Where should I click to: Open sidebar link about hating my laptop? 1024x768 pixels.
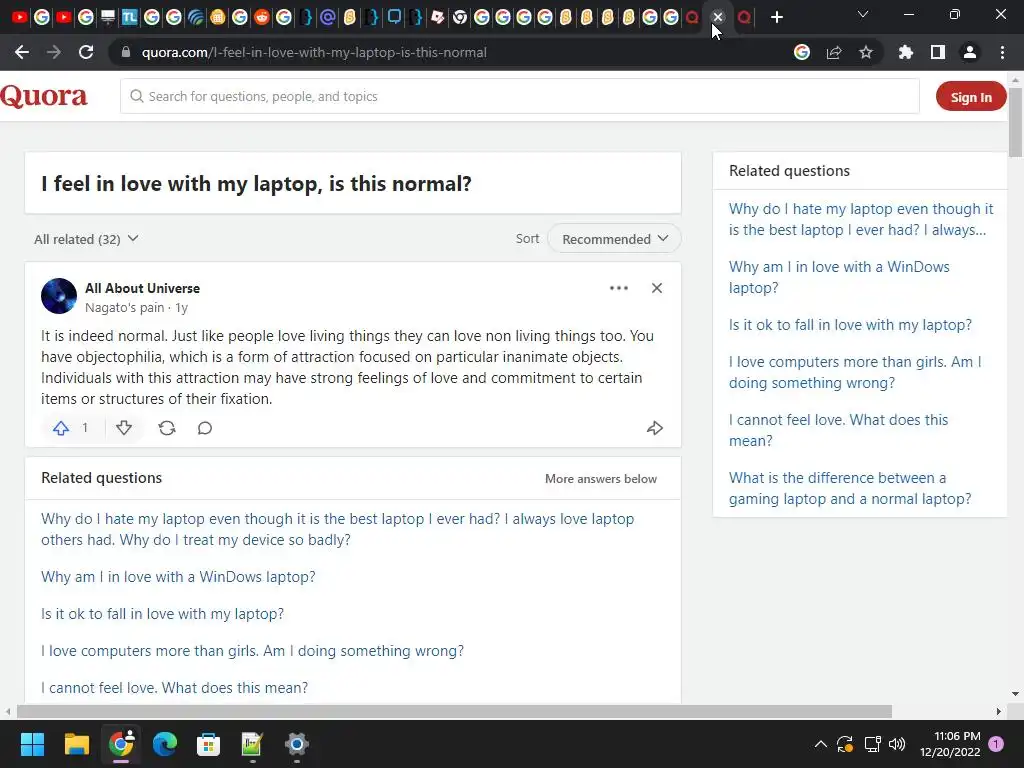click(x=861, y=219)
